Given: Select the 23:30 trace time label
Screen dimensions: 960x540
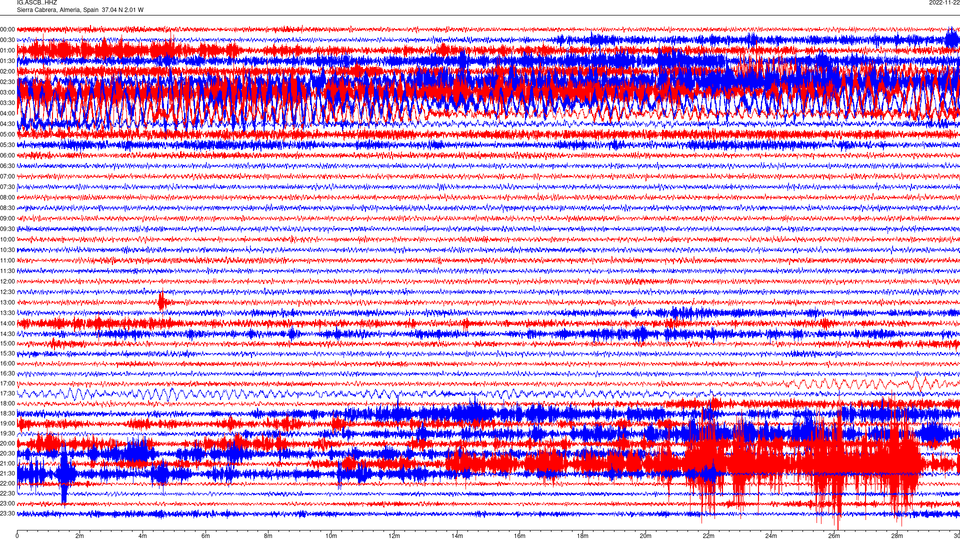Looking at the screenshot, I should click(7, 514).
